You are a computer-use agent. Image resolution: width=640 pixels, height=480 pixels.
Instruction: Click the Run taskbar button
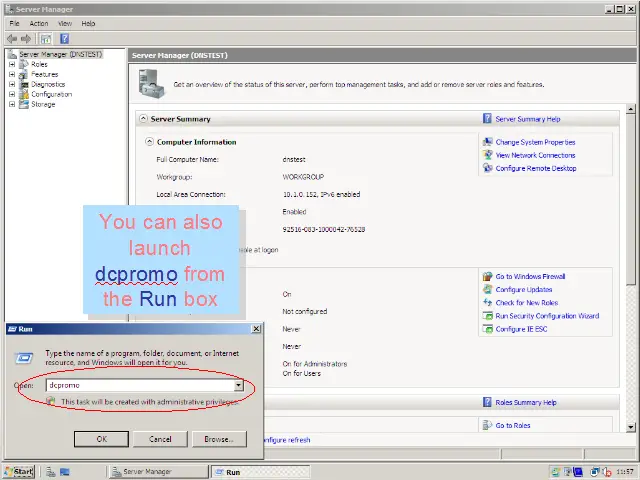(x=260, y=472)
